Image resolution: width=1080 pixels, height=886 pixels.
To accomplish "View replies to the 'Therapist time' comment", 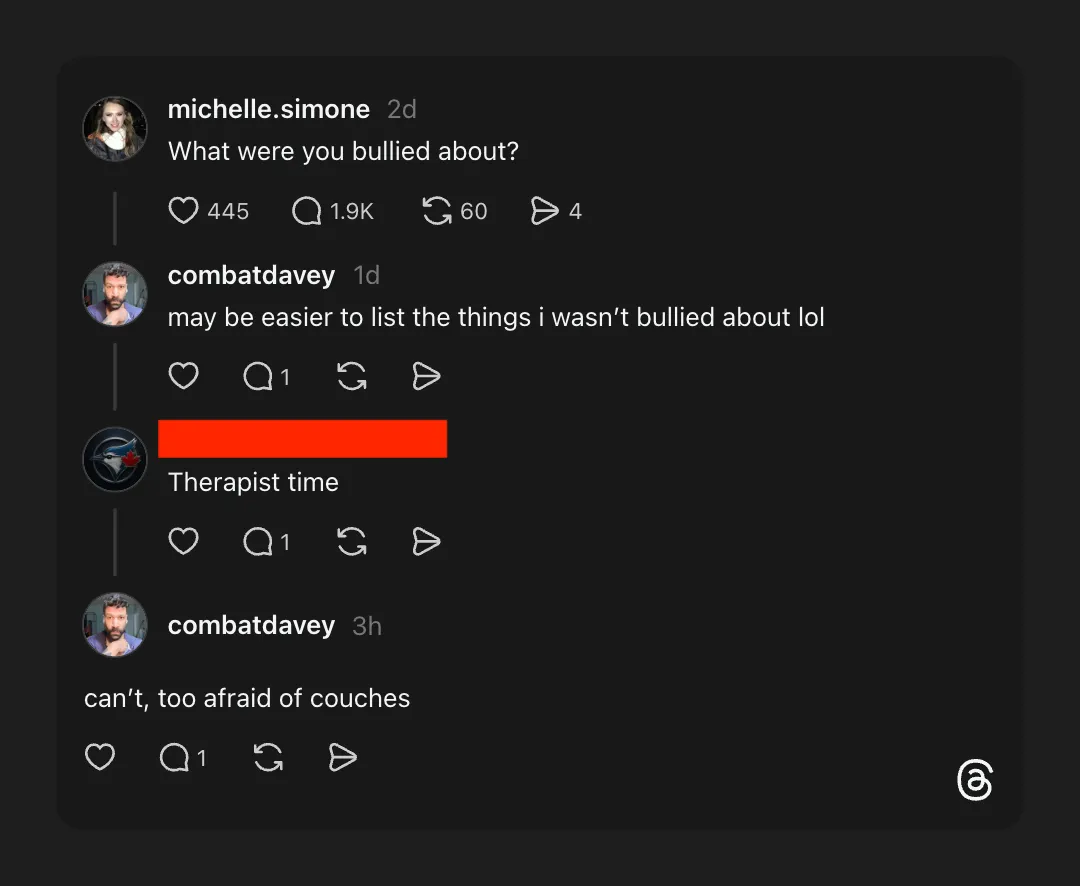I will 258,541.
